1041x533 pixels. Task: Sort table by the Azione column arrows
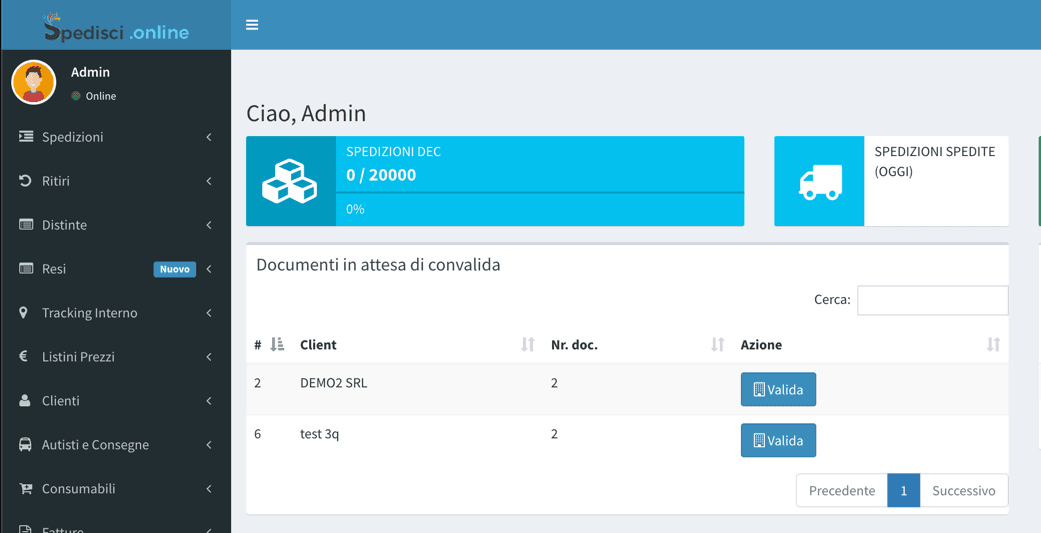pyautogui.click(x=993, y=344)
